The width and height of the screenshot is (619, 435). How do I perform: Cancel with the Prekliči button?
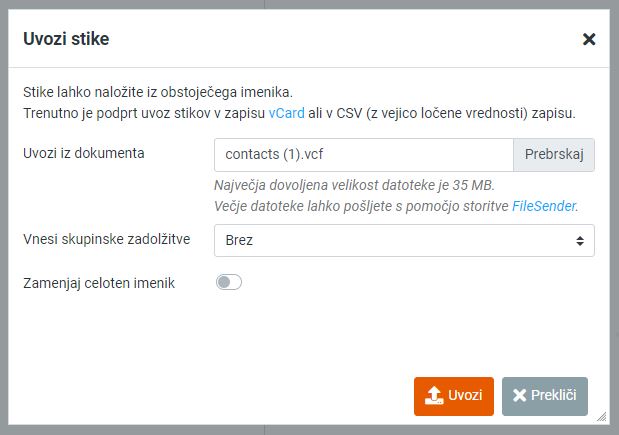coord(545,396)
